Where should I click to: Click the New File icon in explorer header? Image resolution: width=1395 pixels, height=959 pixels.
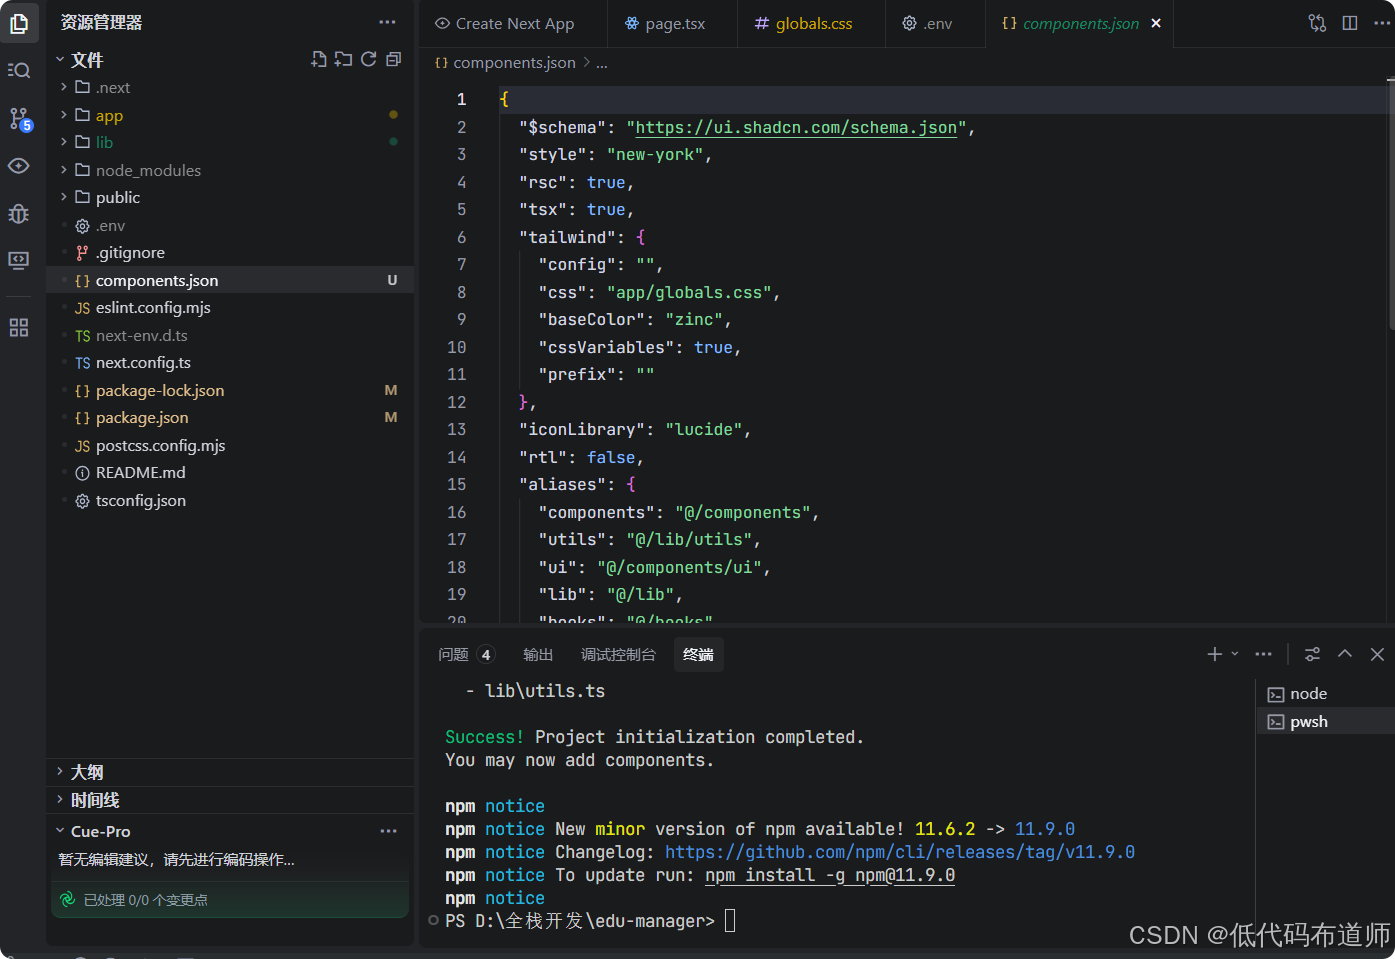[319, 60]
